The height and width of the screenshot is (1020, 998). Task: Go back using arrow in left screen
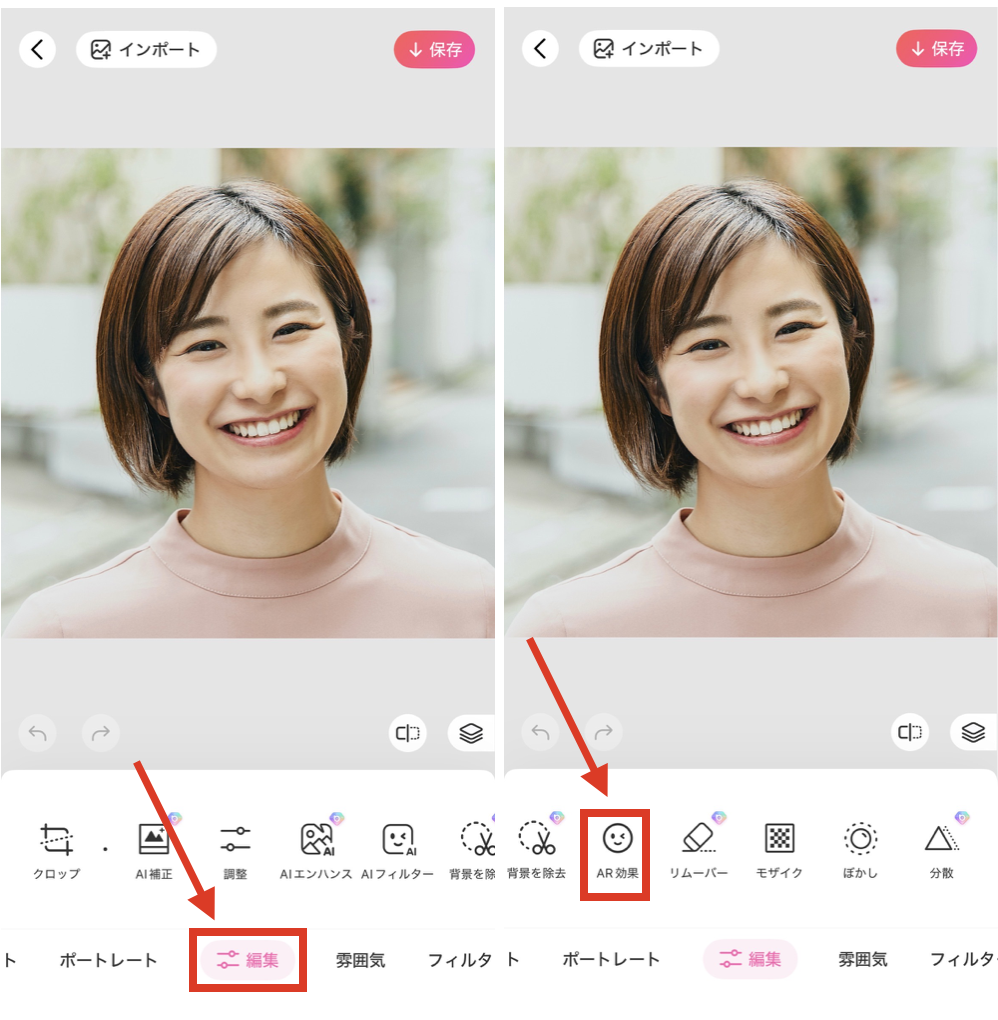tap(38, 49)
